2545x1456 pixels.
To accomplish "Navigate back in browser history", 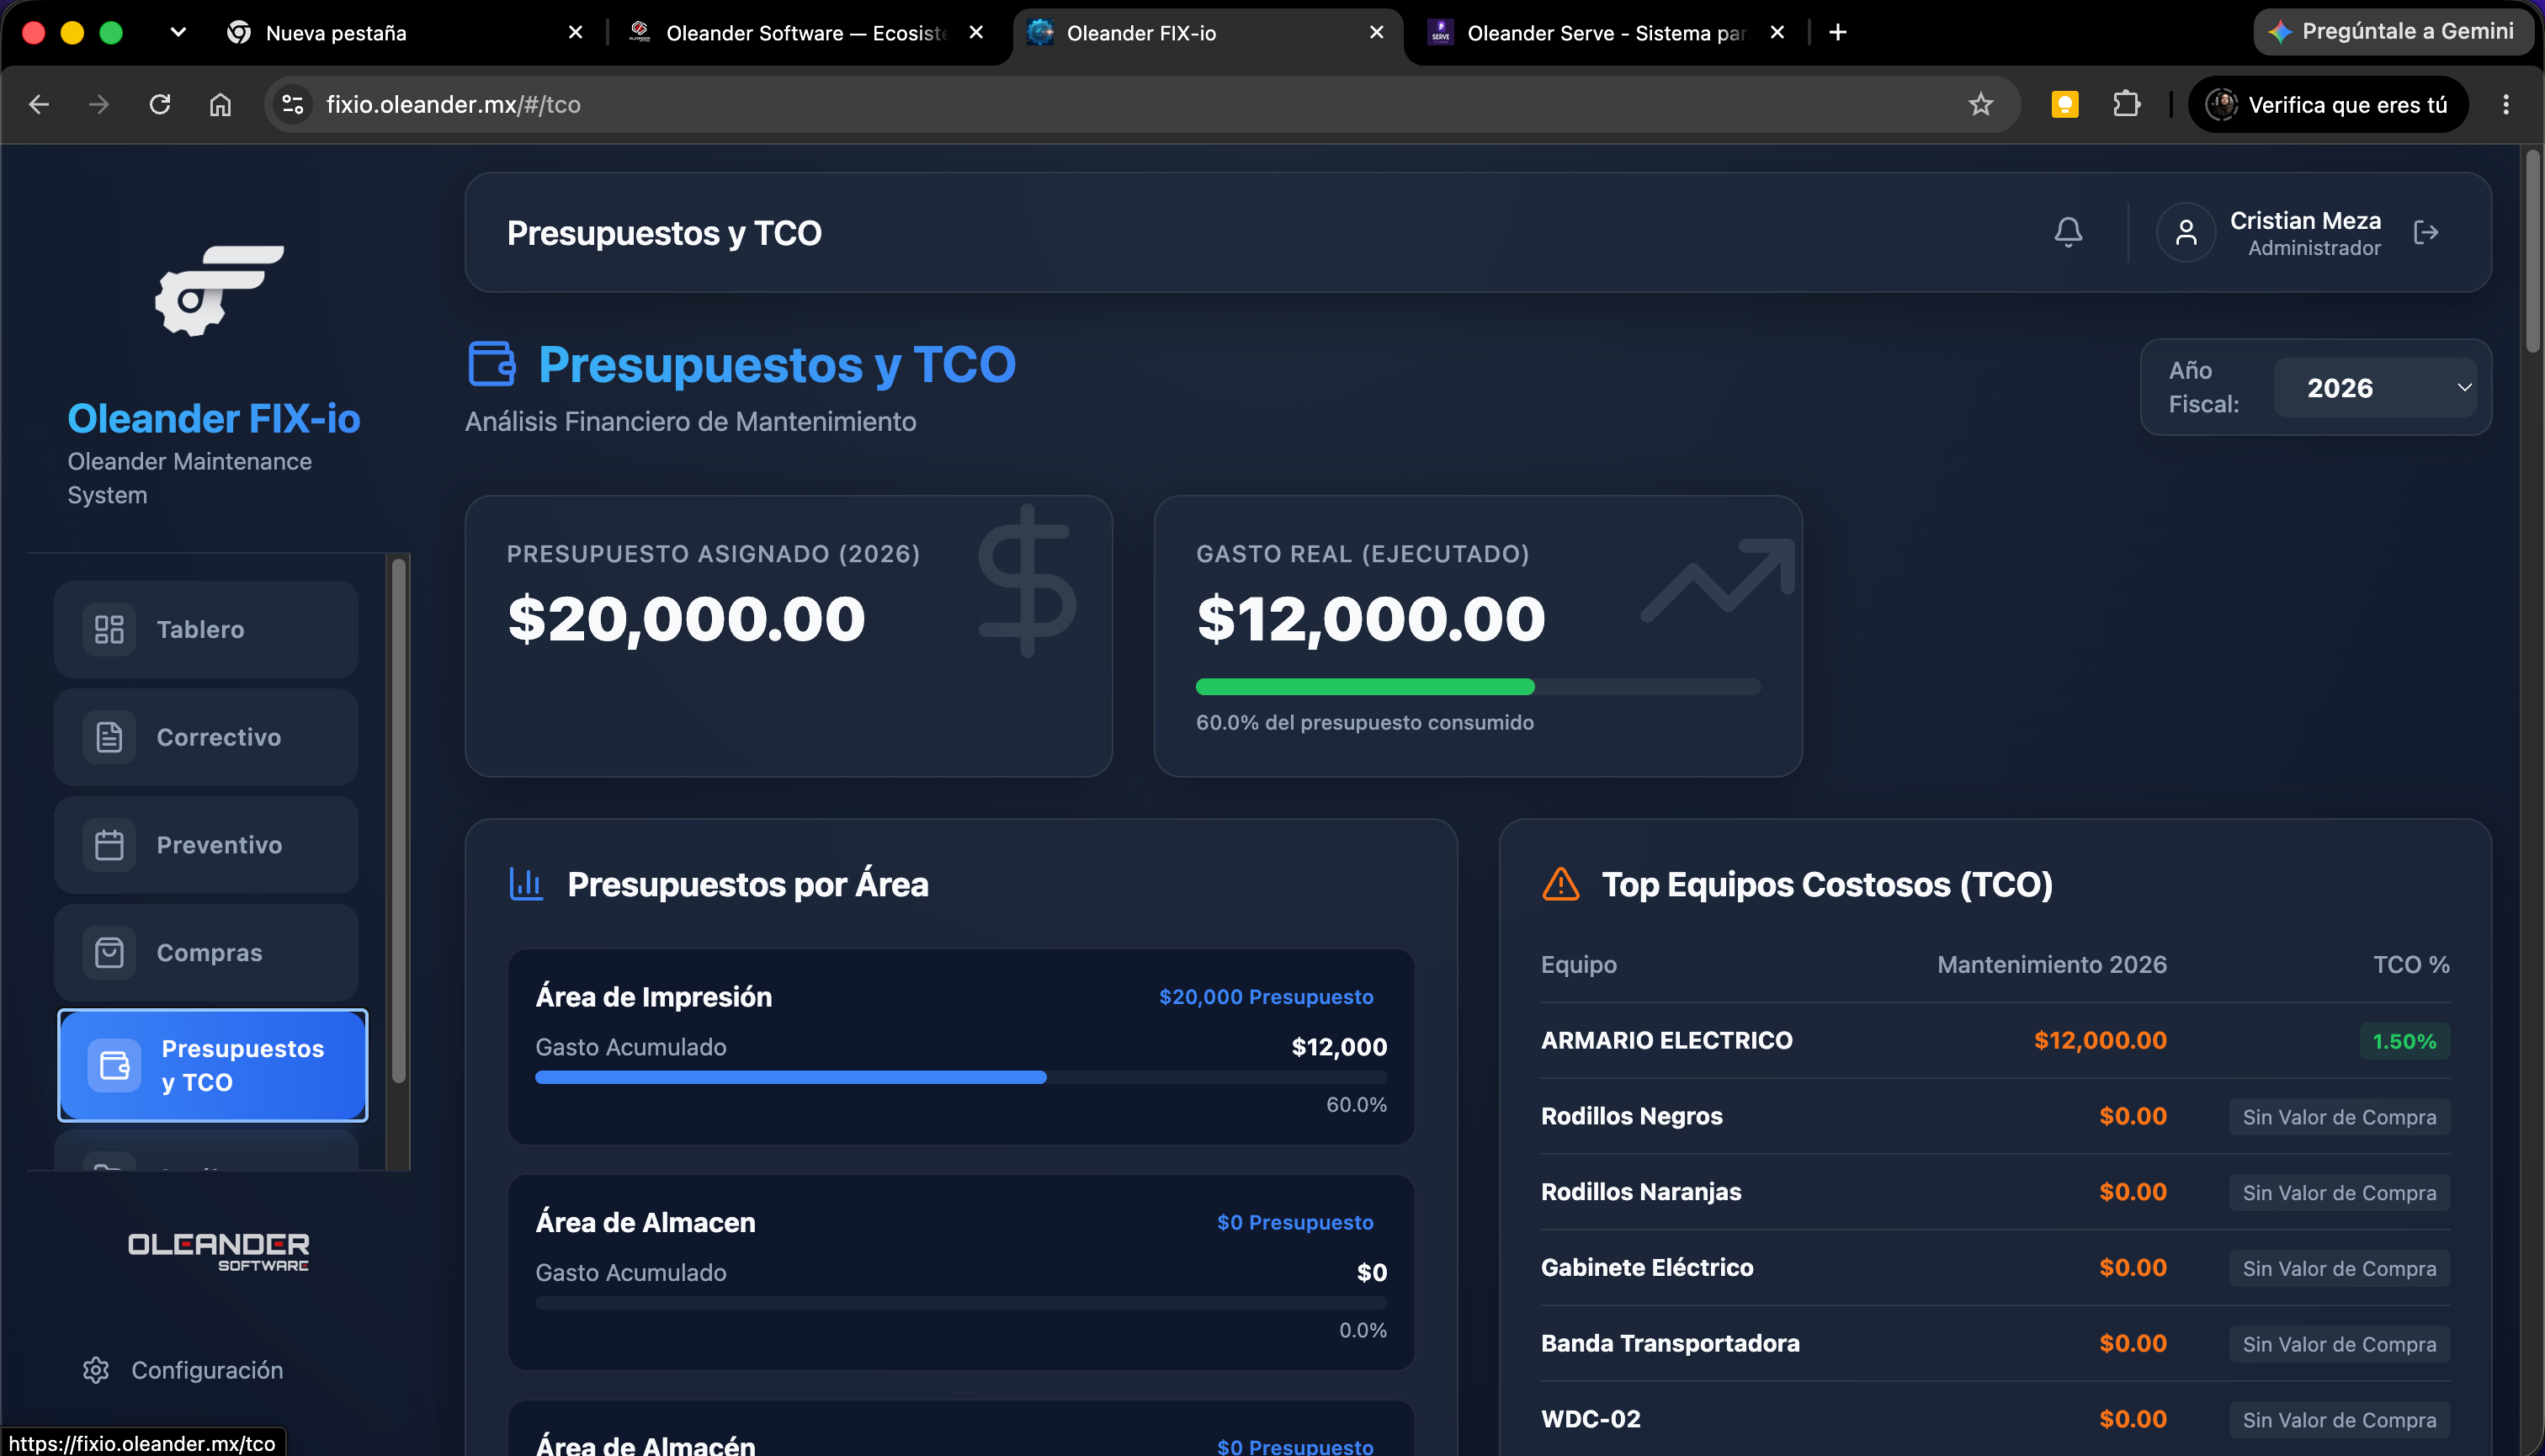I will point(39,104).
